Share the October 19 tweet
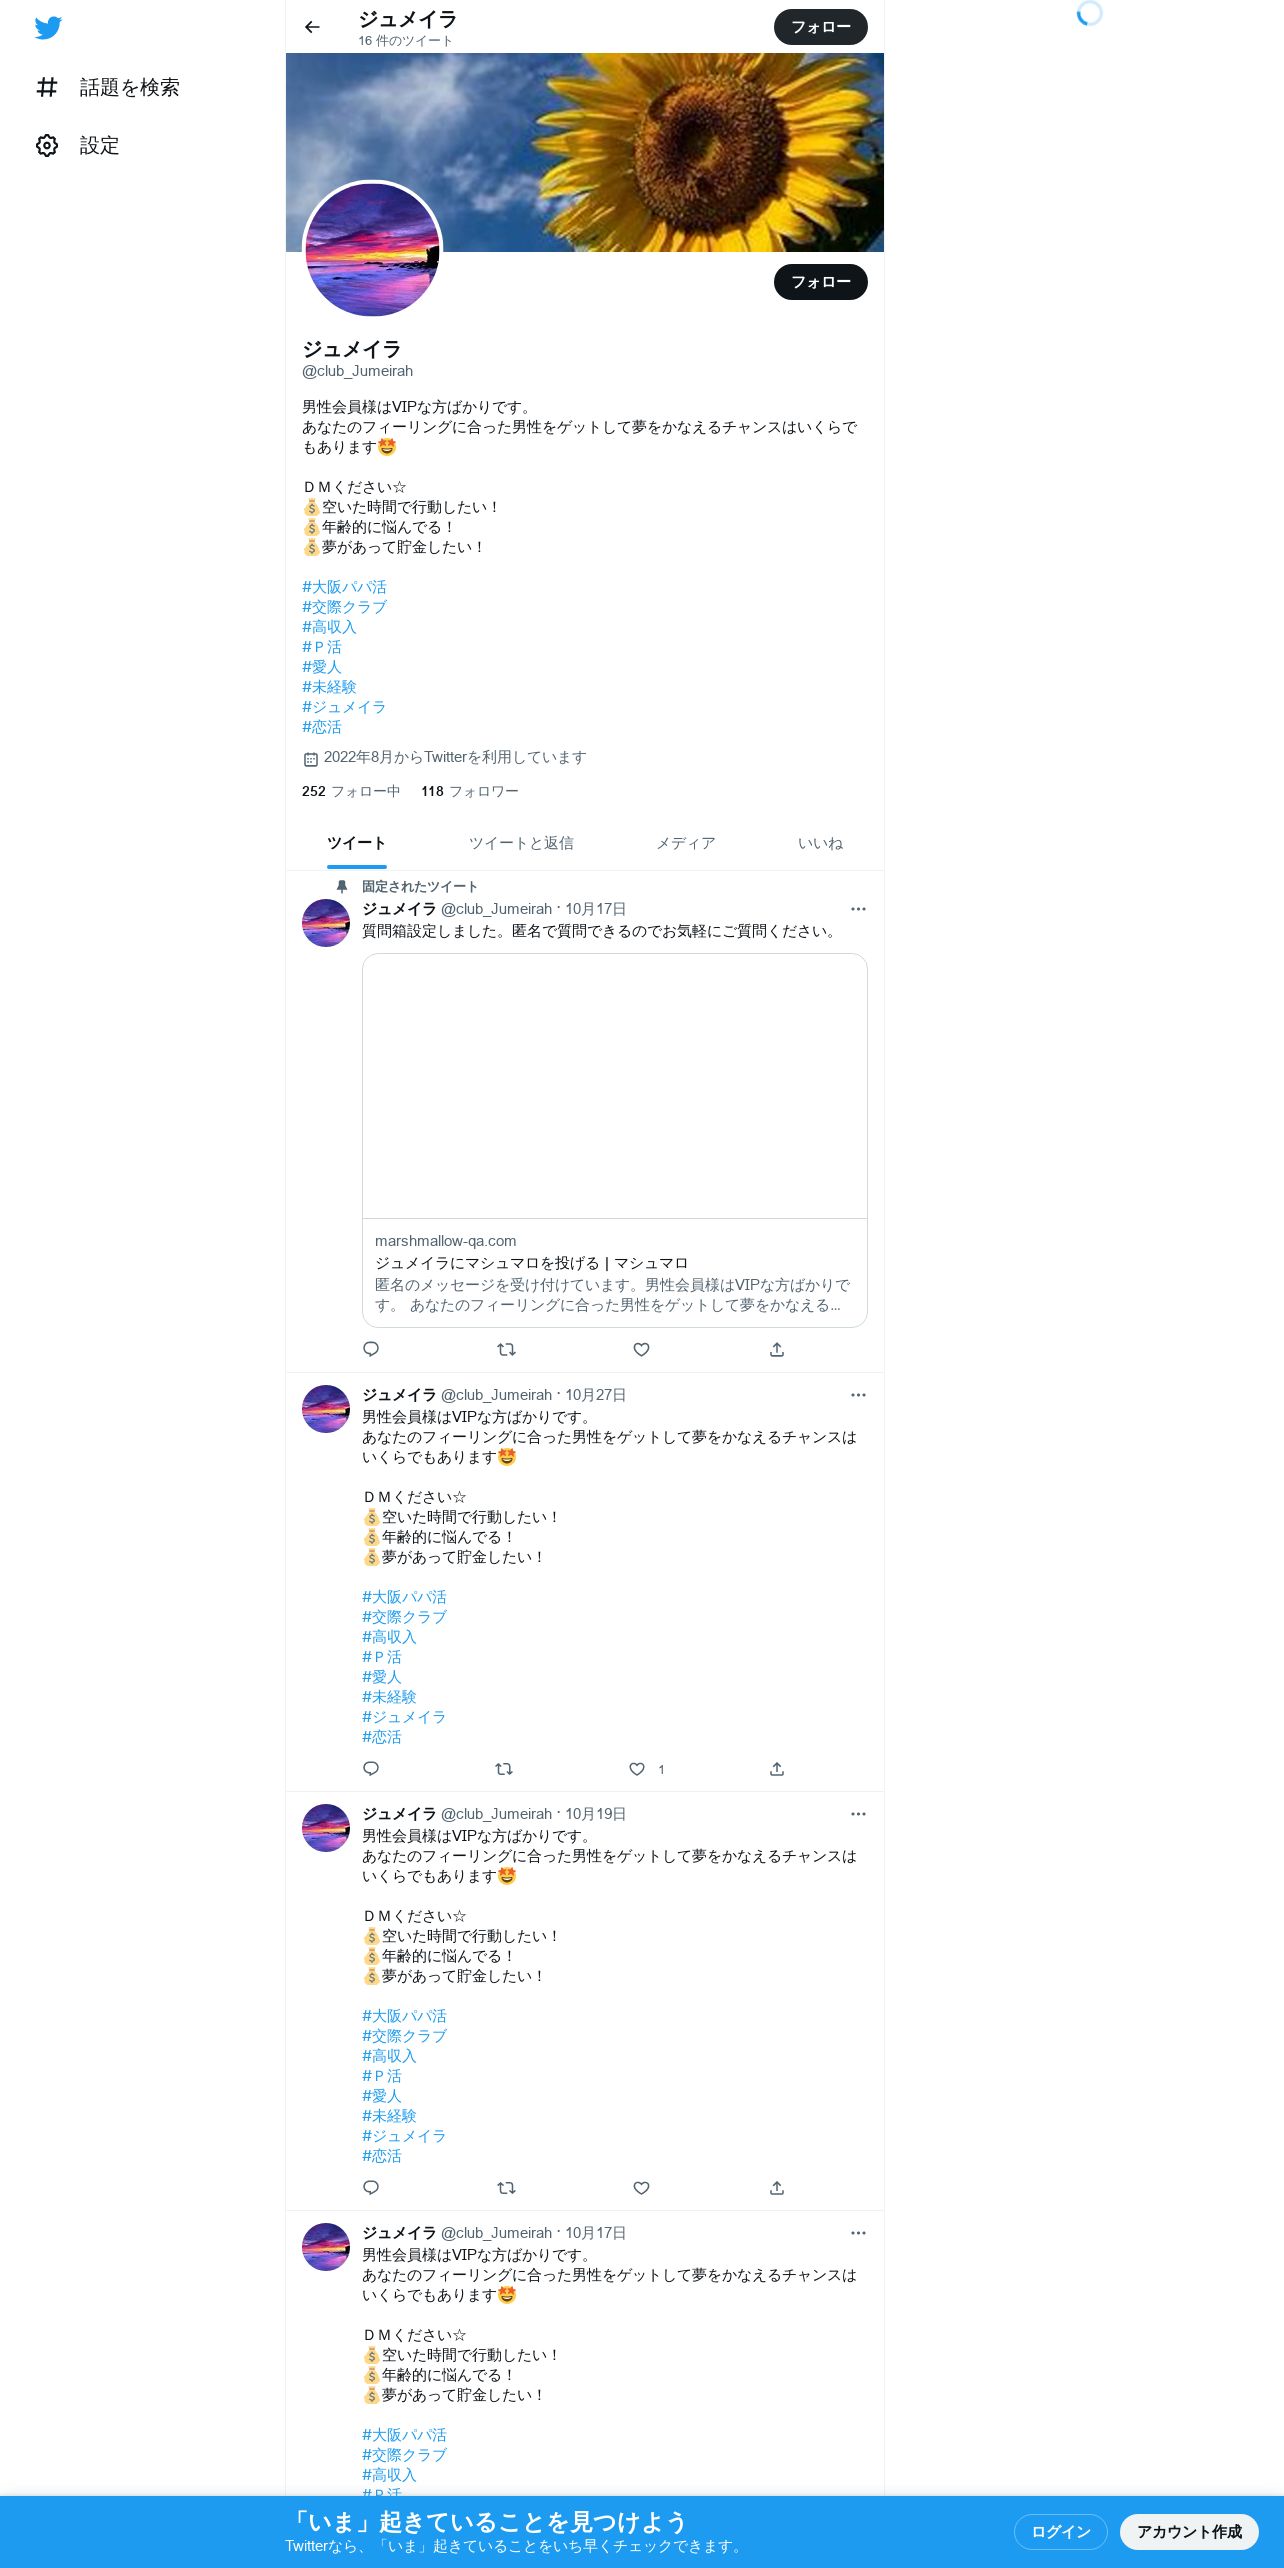 tap(777, 2188)
